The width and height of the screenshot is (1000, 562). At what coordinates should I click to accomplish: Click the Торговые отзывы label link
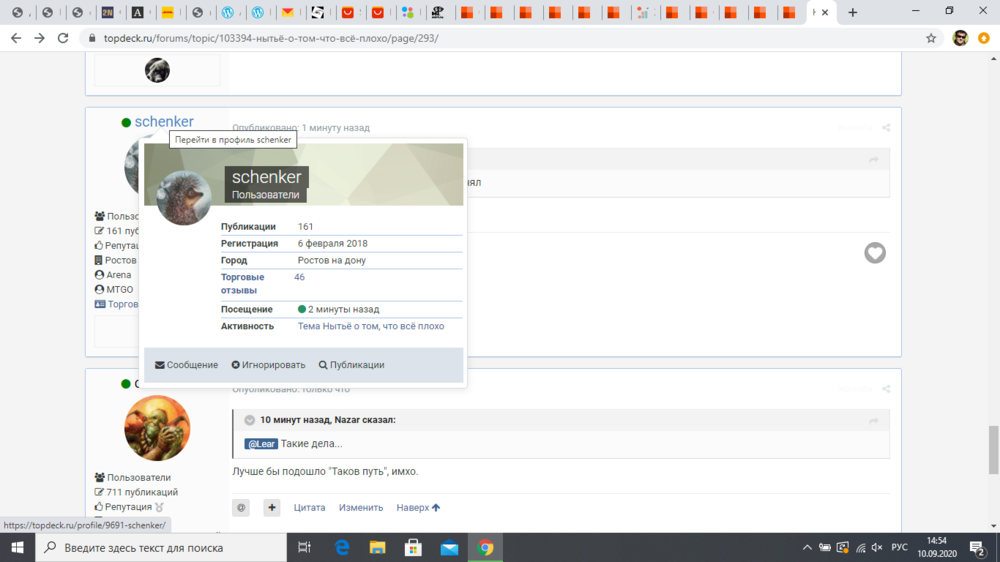(242, 283)
